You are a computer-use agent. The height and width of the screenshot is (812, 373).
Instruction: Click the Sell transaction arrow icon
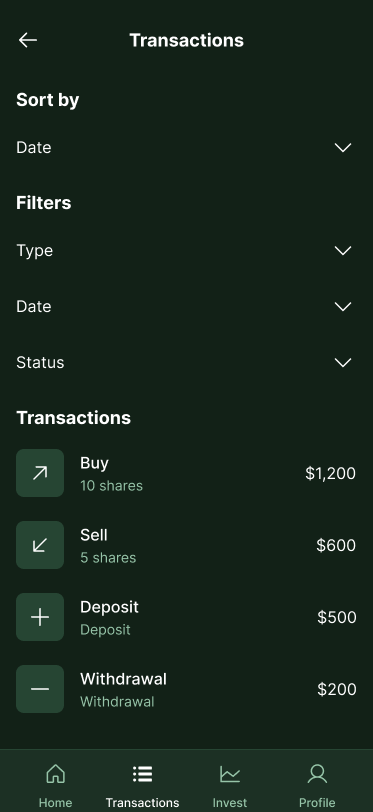[40, 545]
